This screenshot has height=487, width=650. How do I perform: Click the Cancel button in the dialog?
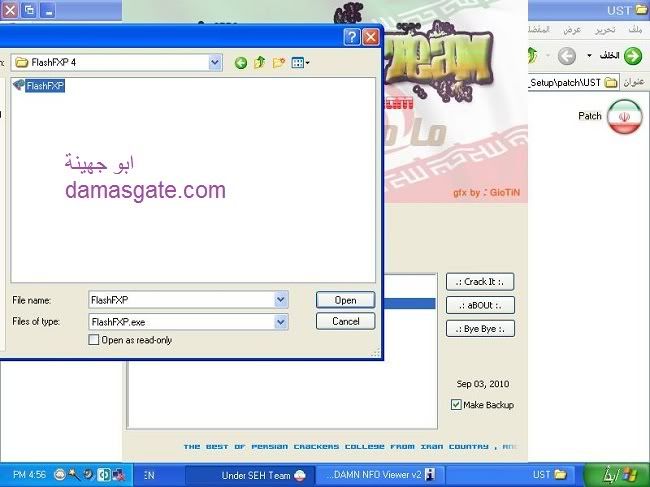tap(345, 321)
